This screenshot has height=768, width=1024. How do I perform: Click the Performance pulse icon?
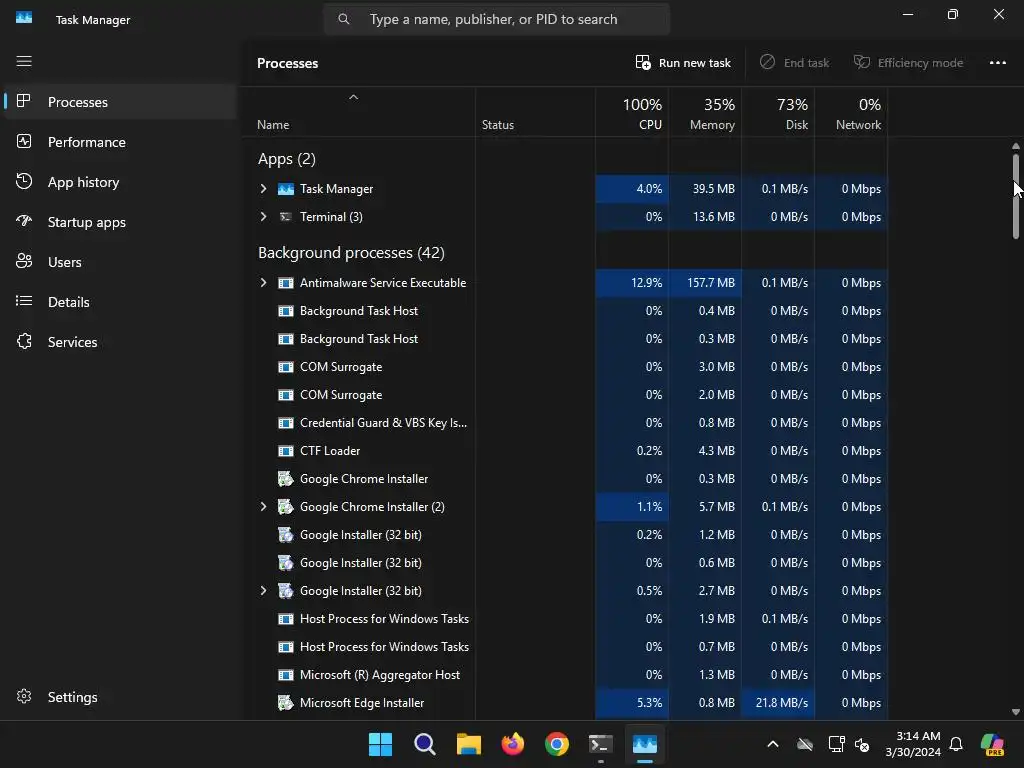pos(24,141)
